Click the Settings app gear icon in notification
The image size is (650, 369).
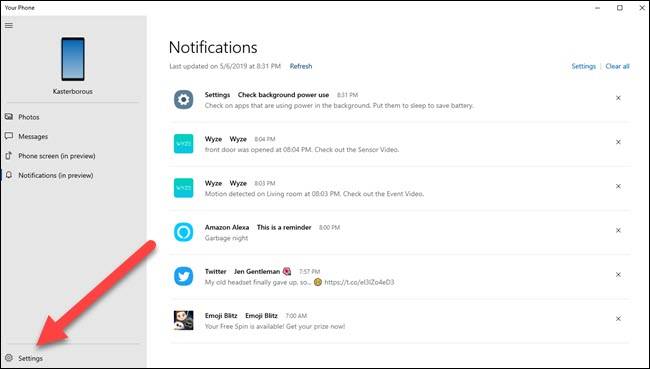coord(184,100)
